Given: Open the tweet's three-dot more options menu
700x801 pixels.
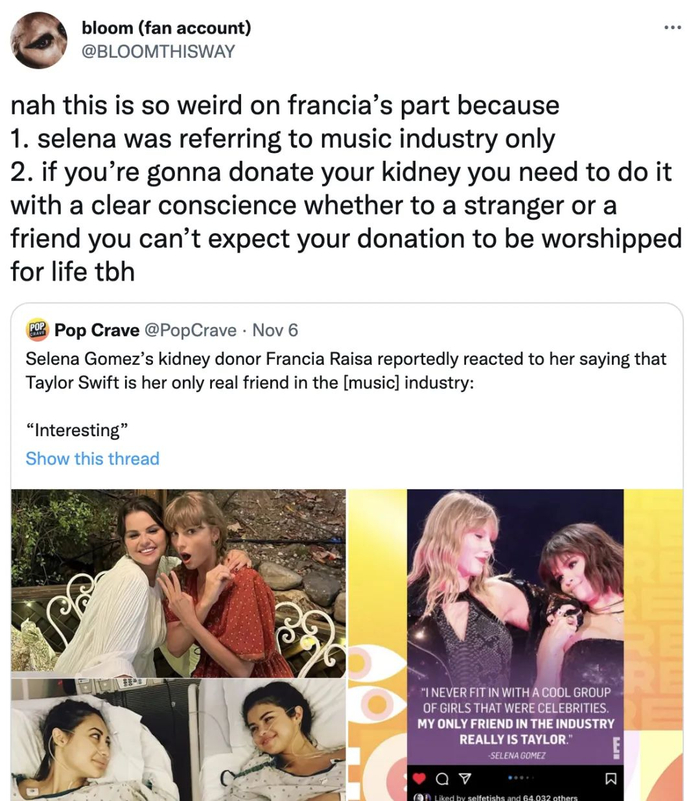Looking at the screenshot, I should pyautogui.click(x=672, y=26).
